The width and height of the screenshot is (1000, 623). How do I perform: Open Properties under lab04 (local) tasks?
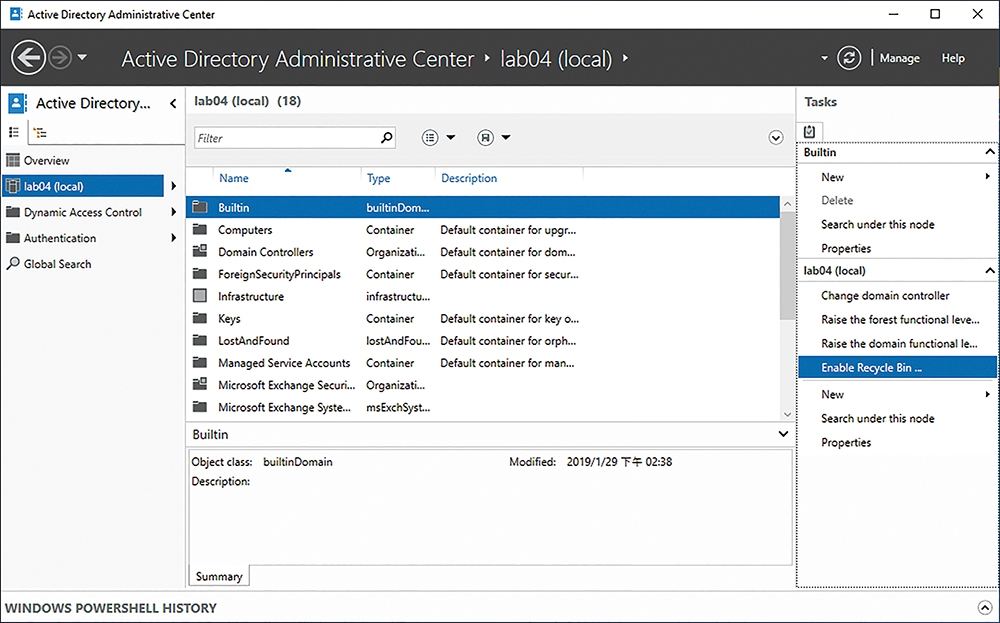click(846, 443)
